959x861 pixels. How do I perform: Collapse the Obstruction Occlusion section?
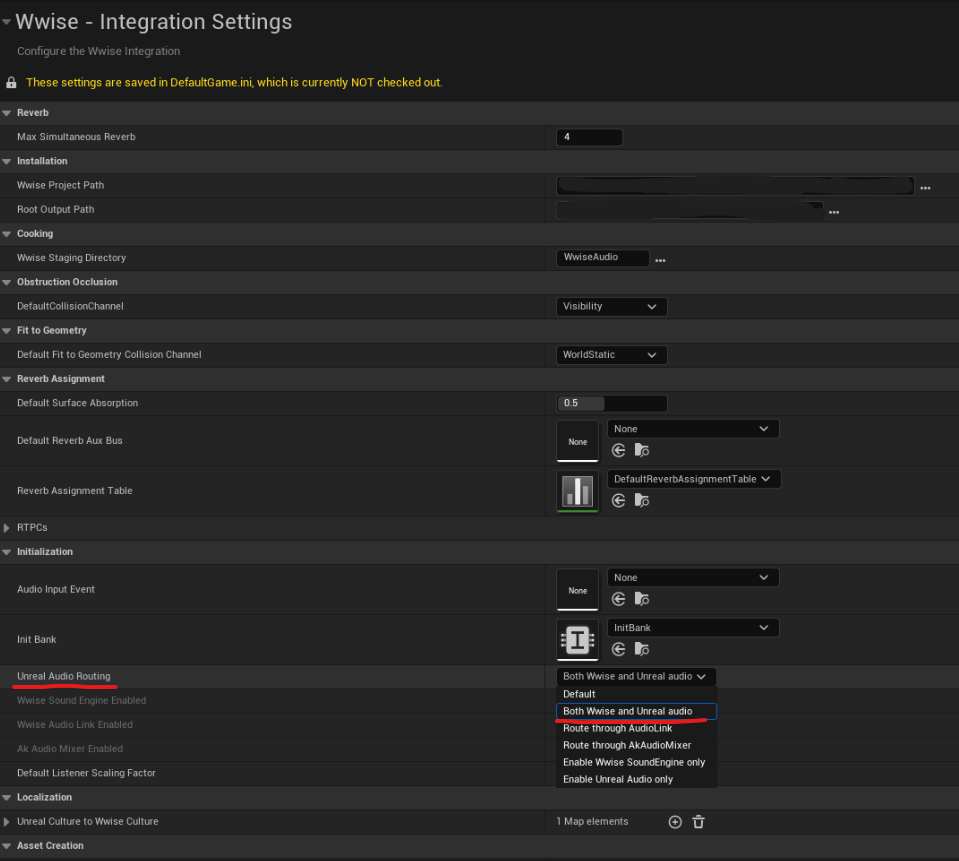[x=7, y=283]
